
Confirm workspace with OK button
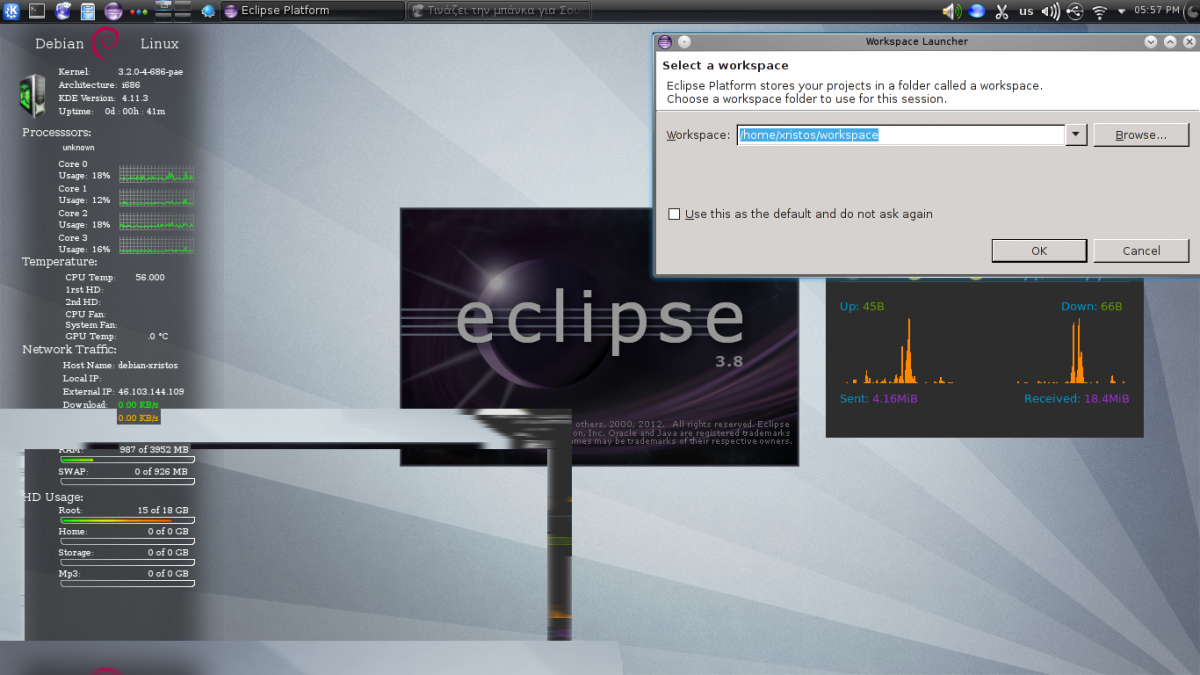[x=1039, y=251]
